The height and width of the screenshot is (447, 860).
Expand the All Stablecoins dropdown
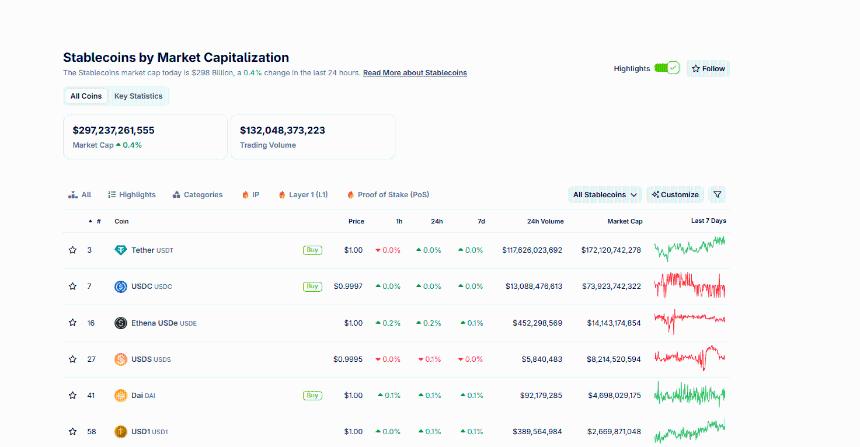pos(605,195)
